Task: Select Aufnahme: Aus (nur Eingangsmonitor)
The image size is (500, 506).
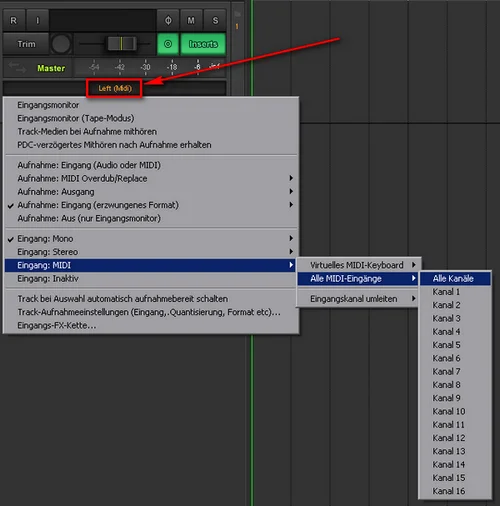Action: (151, 218)
